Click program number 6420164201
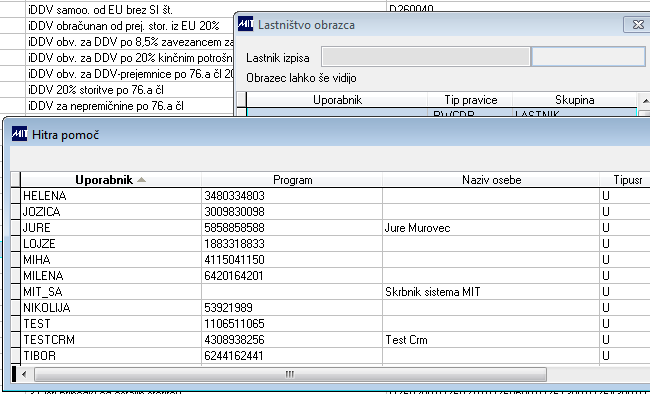The image size is (650, 394). pyautogui.click(x=234, y=276)
